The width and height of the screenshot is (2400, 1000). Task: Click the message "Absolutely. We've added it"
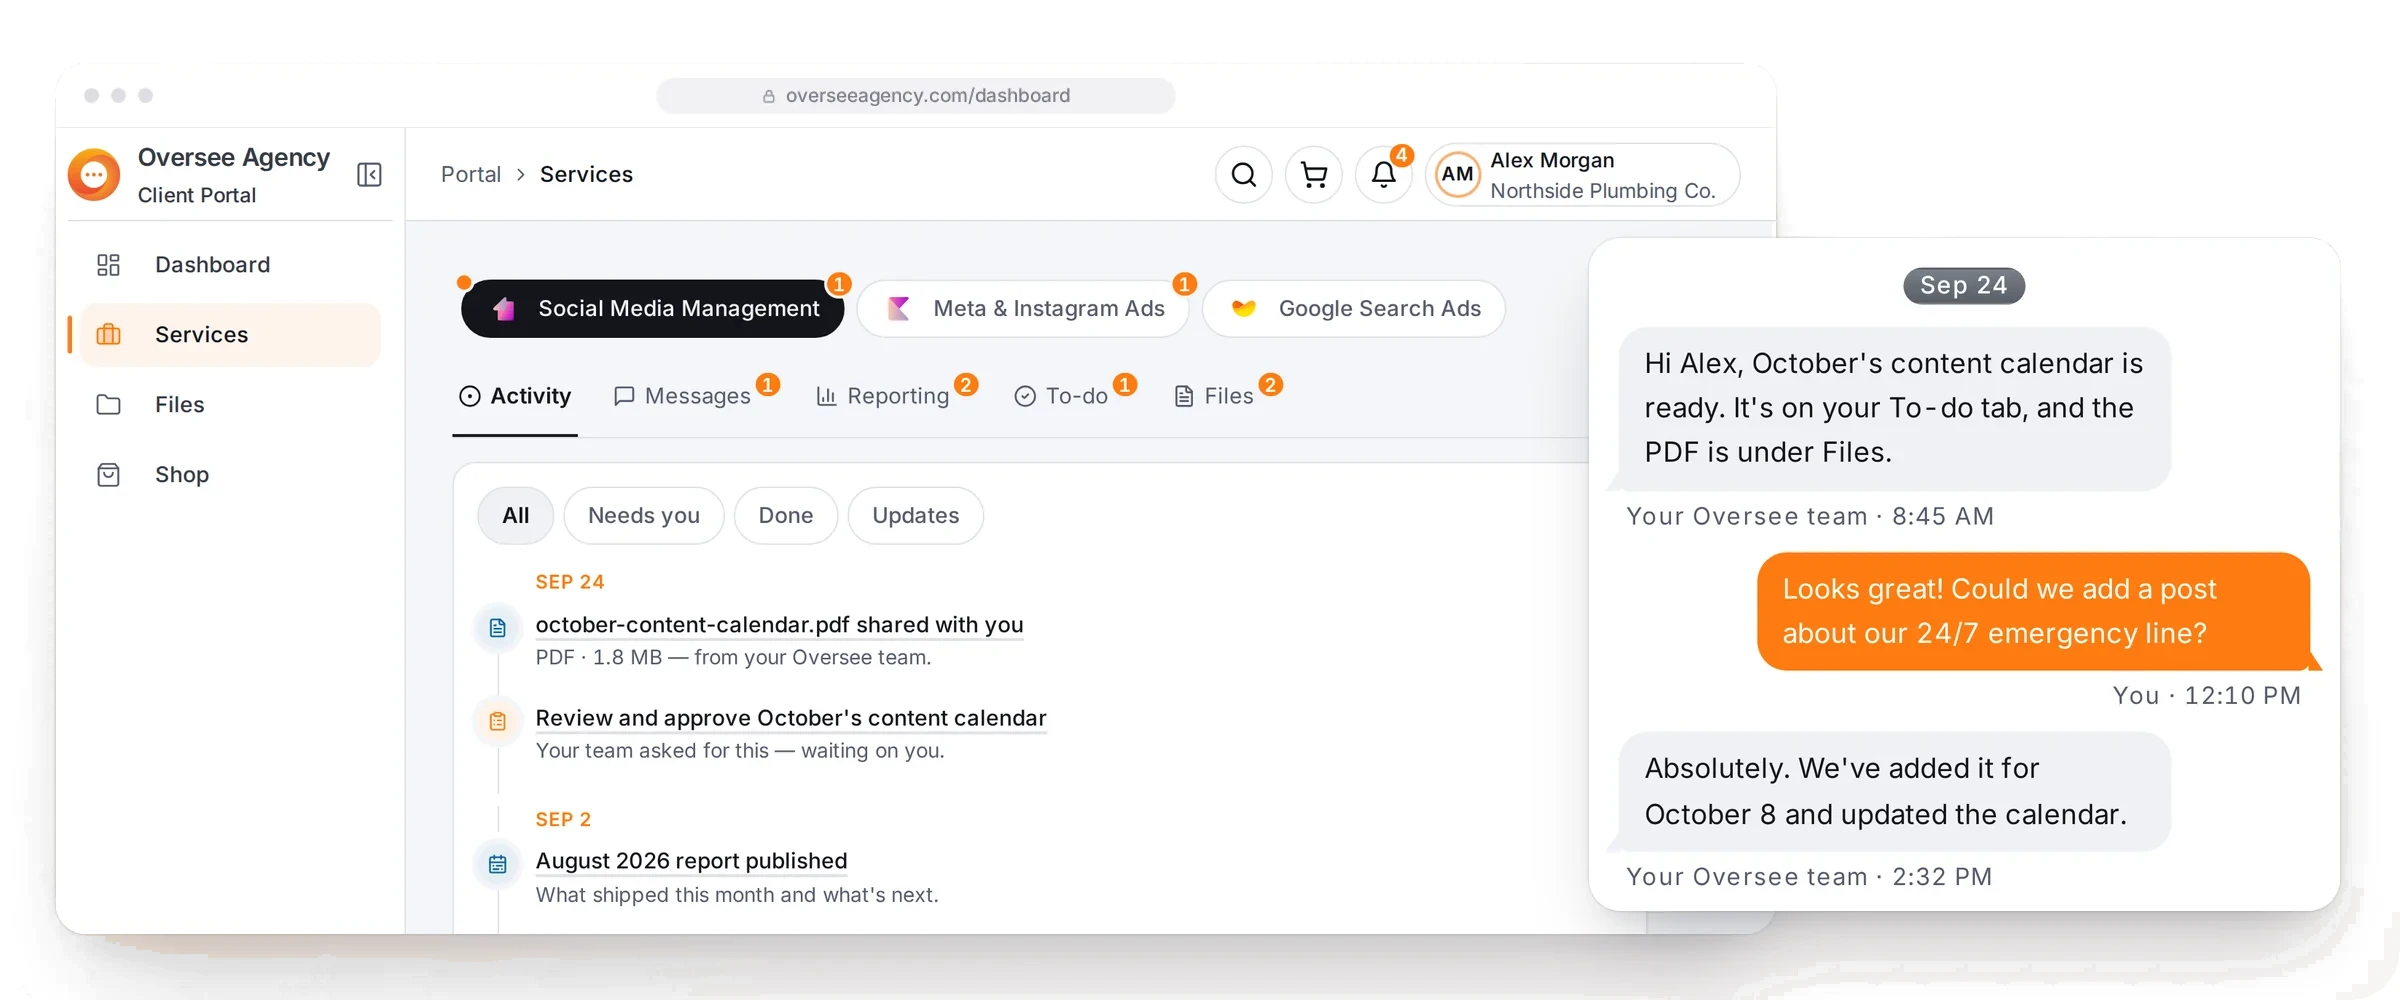click(x=1894, y=791)
